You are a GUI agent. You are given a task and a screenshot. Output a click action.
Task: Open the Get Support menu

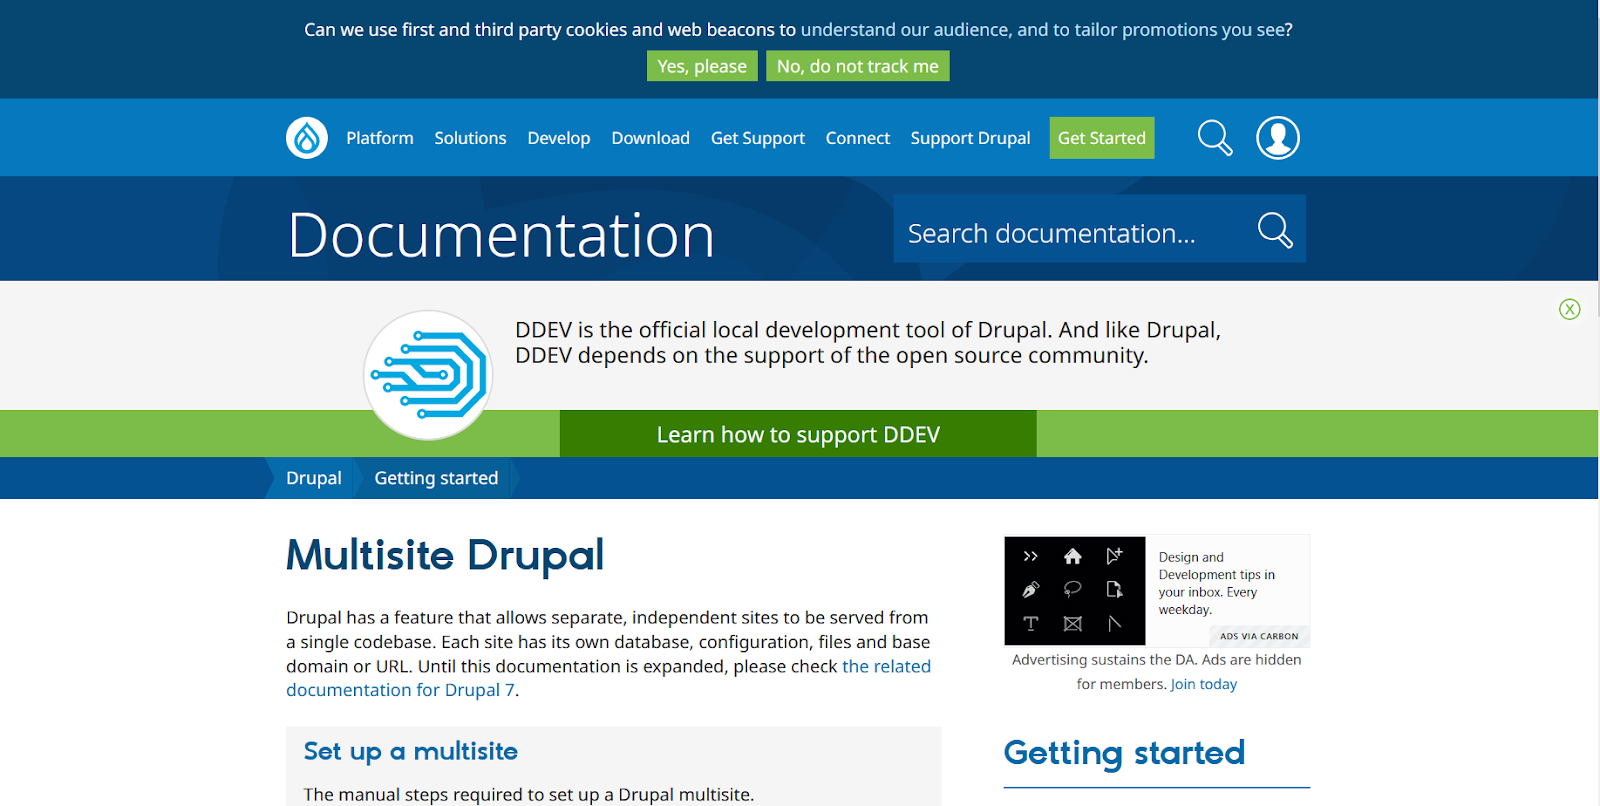758,138
